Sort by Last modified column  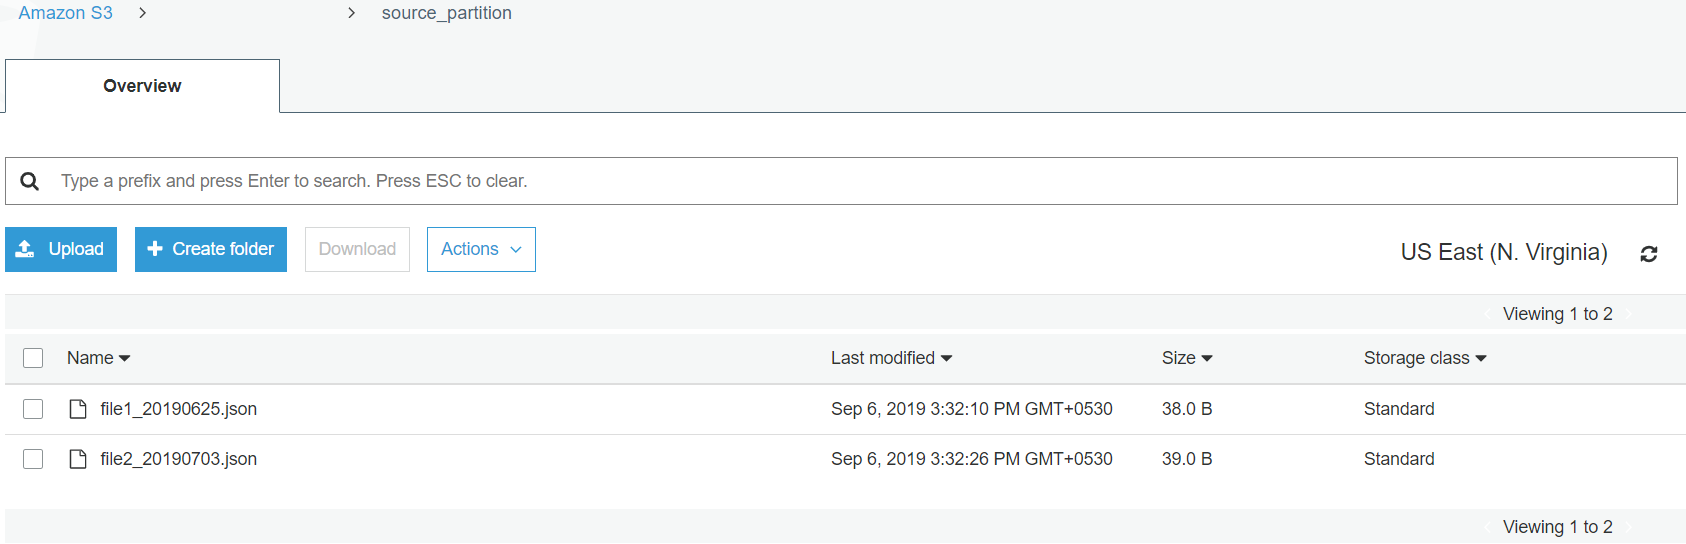(x=891, y=358)
